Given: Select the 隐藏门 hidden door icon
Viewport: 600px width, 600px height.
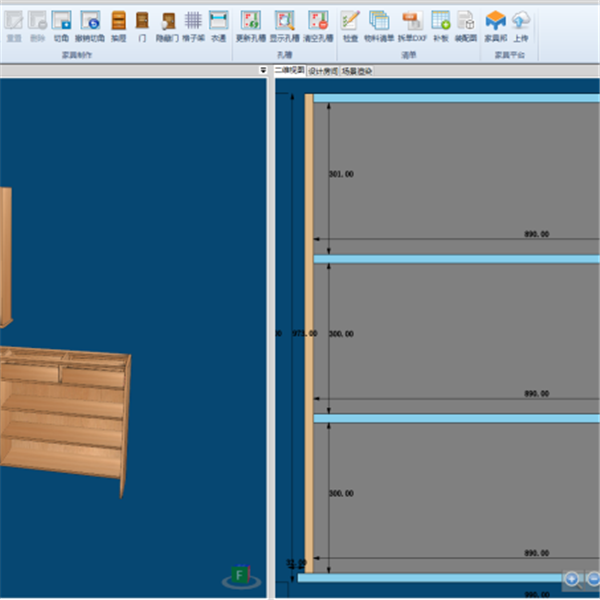Looking at the screenshot, I should coord(167,24).
